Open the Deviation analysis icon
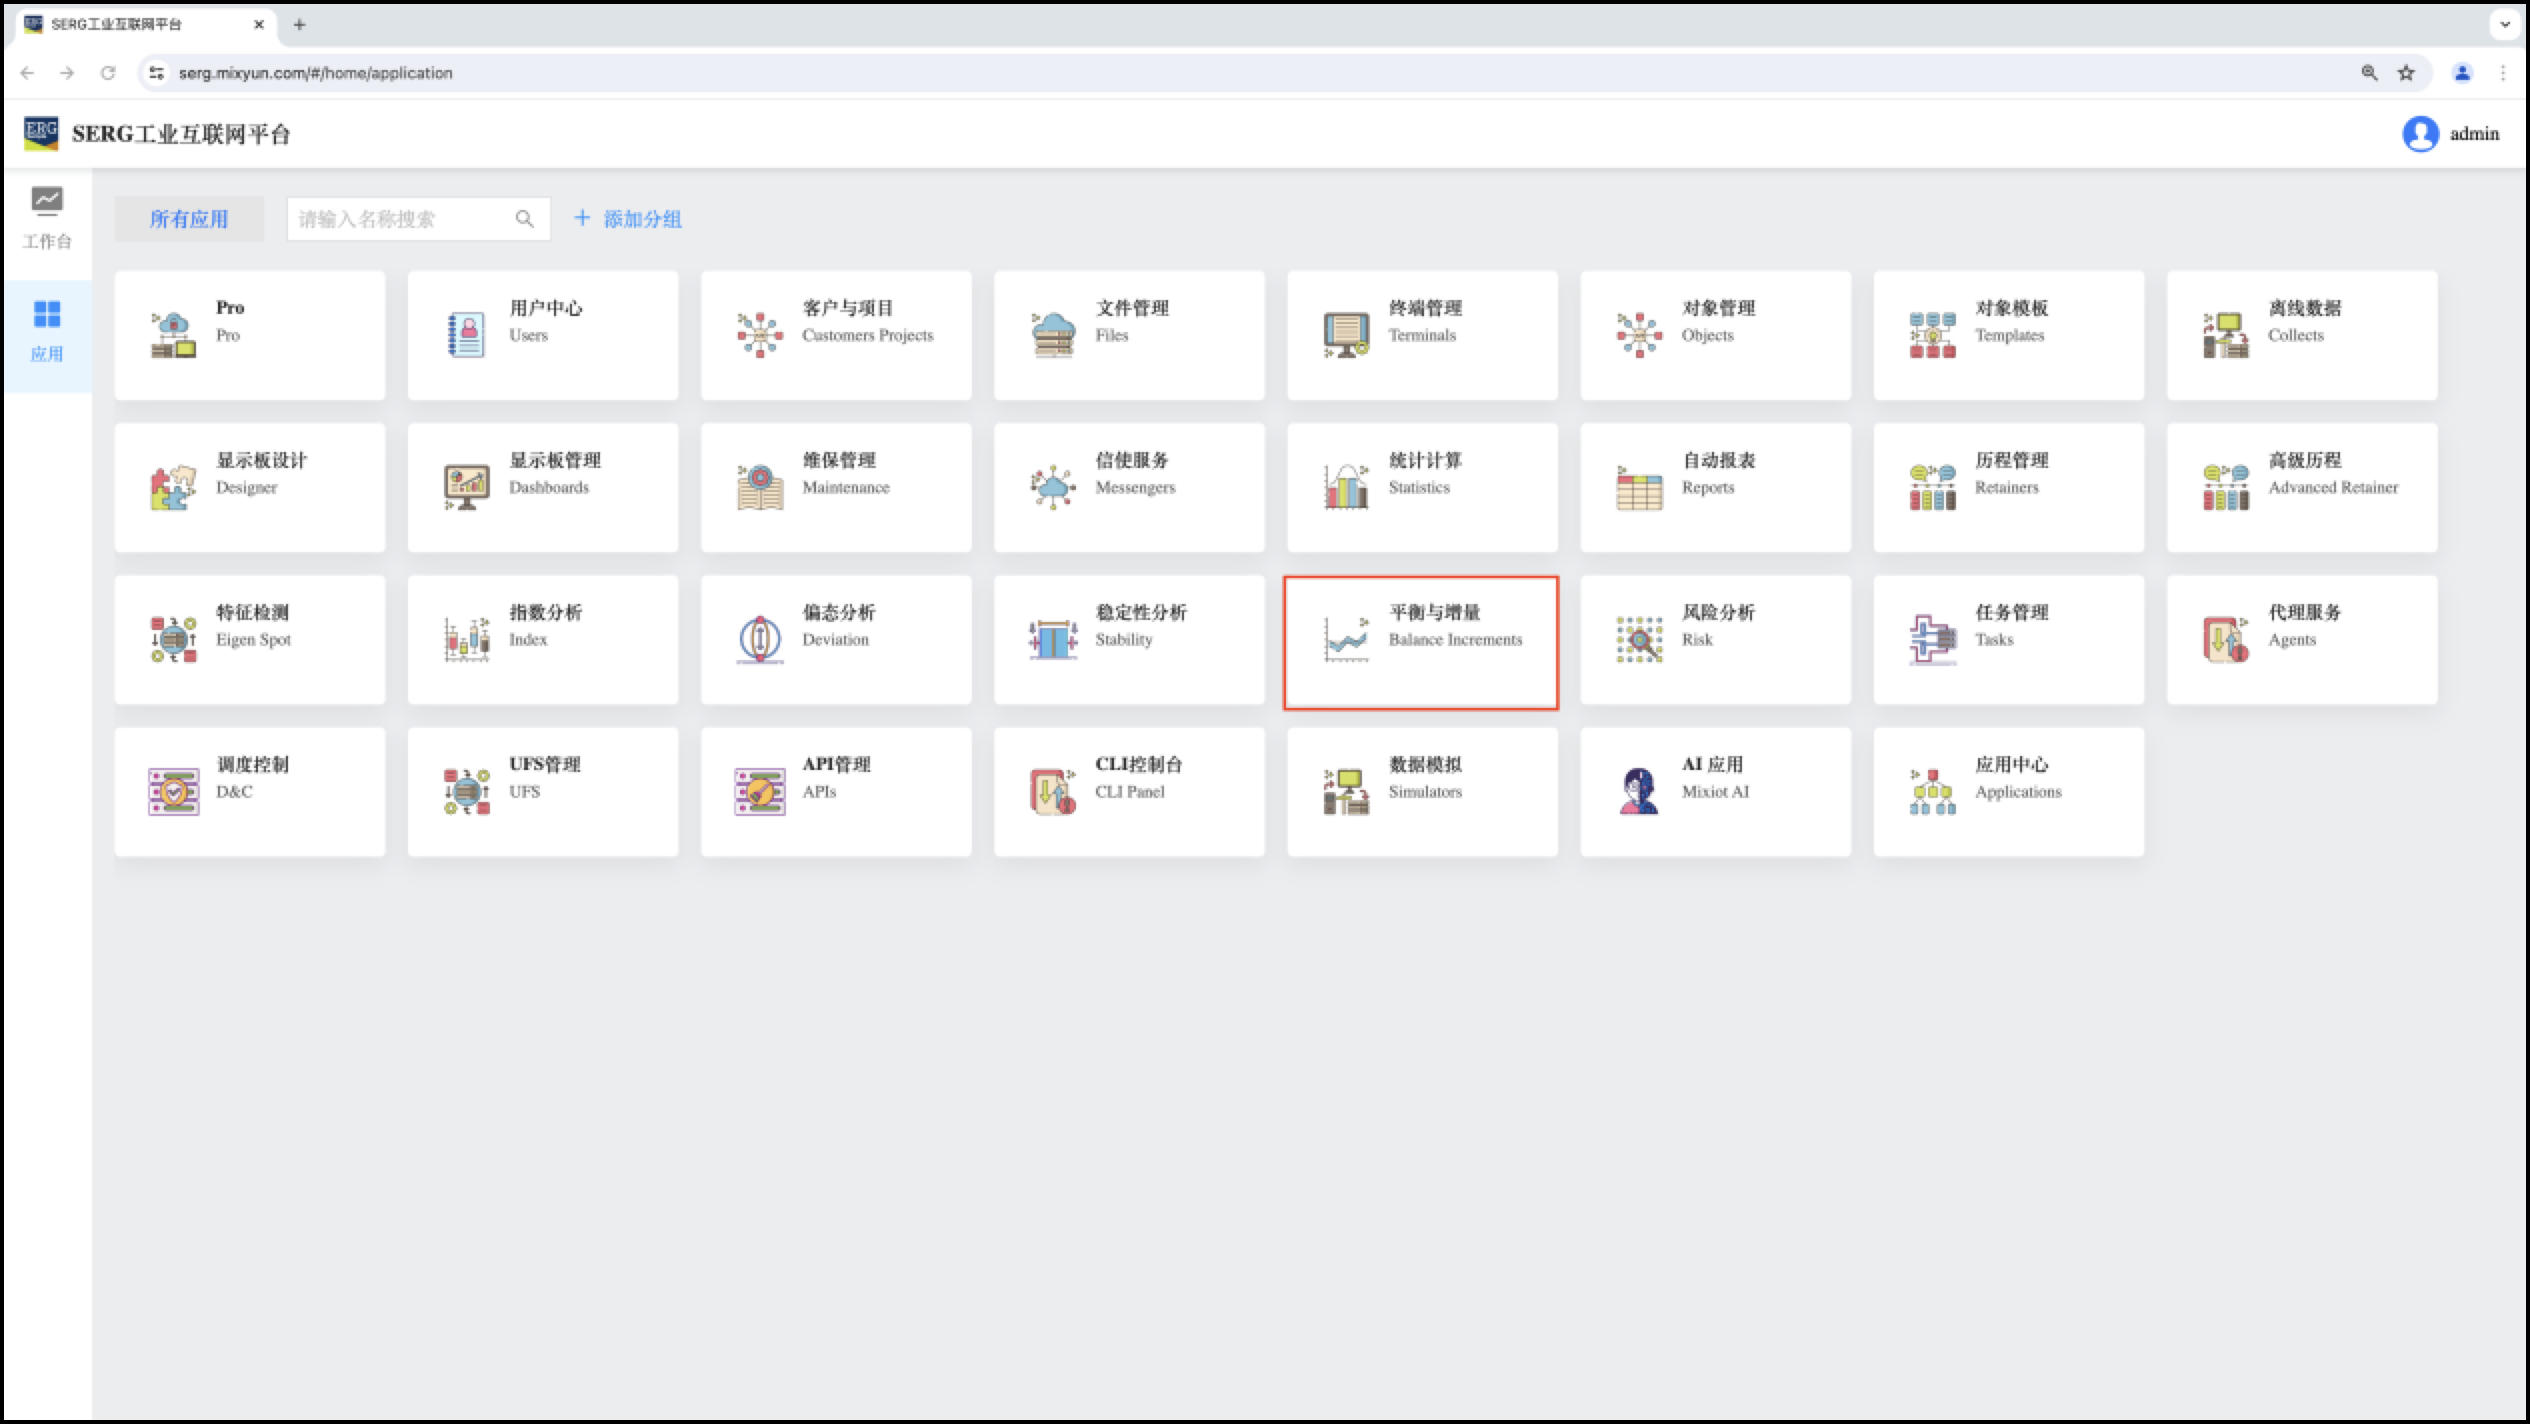 pos(760,639)
